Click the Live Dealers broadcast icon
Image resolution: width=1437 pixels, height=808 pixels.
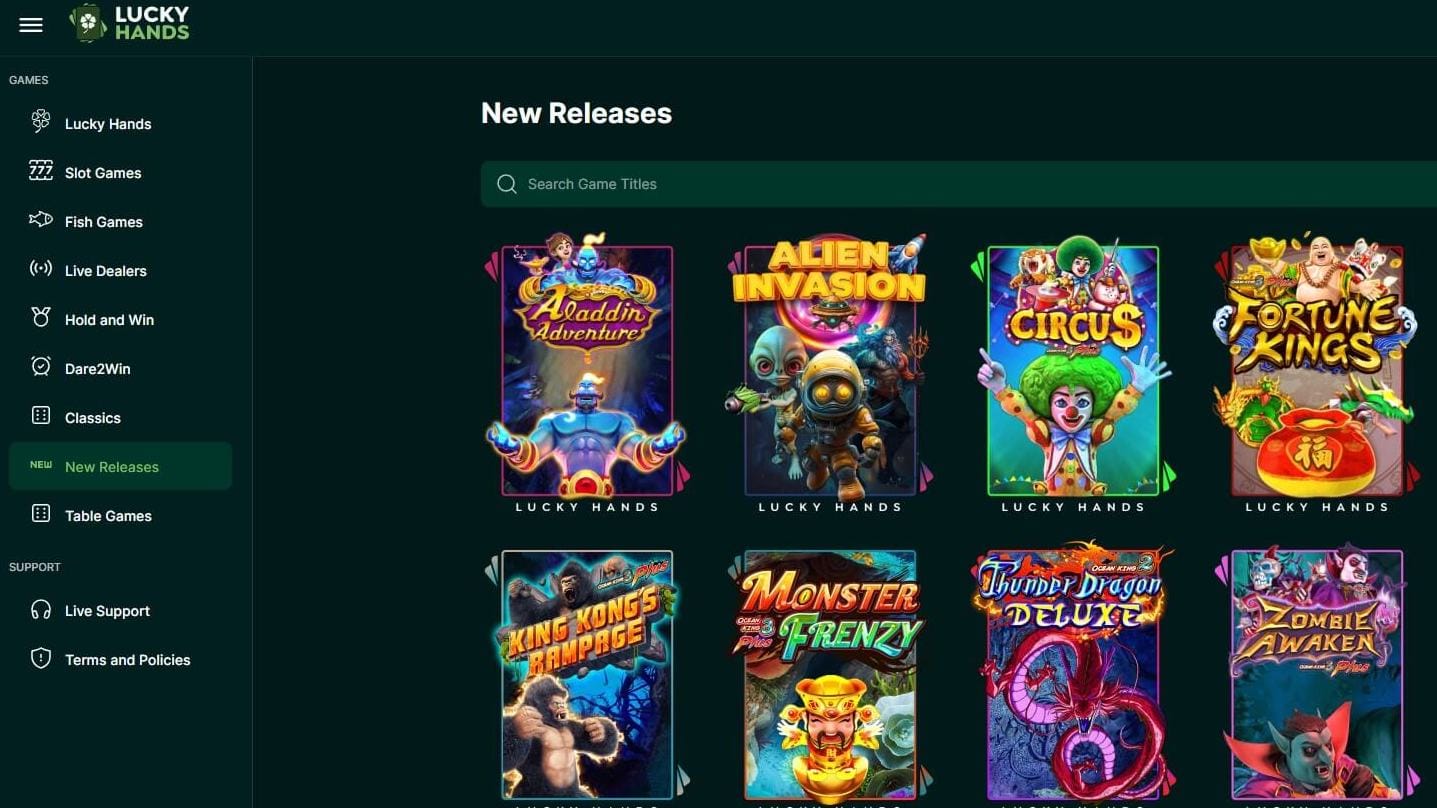tap(41, 269)
